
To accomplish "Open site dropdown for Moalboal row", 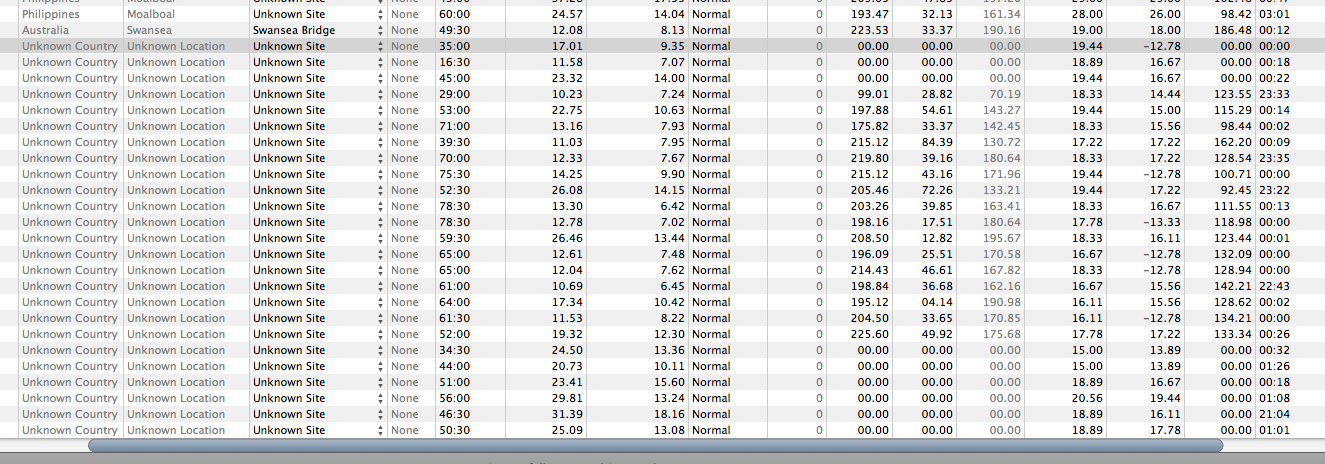I will tap(380, 15).
